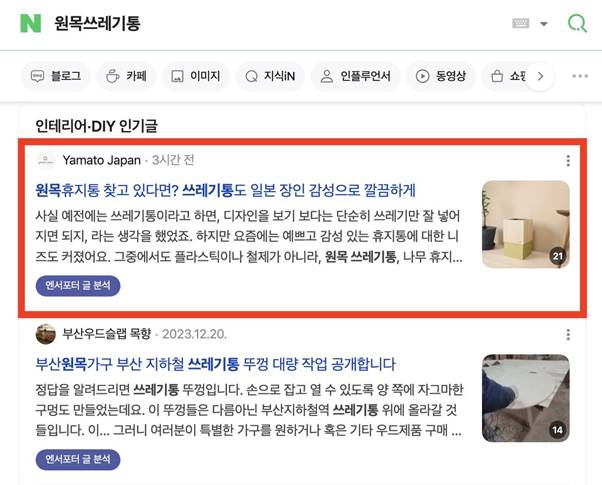Show more tabs with right chevron
Viewport: 602px width, 485px height.
pyautogui.click(x=540, y=76)
